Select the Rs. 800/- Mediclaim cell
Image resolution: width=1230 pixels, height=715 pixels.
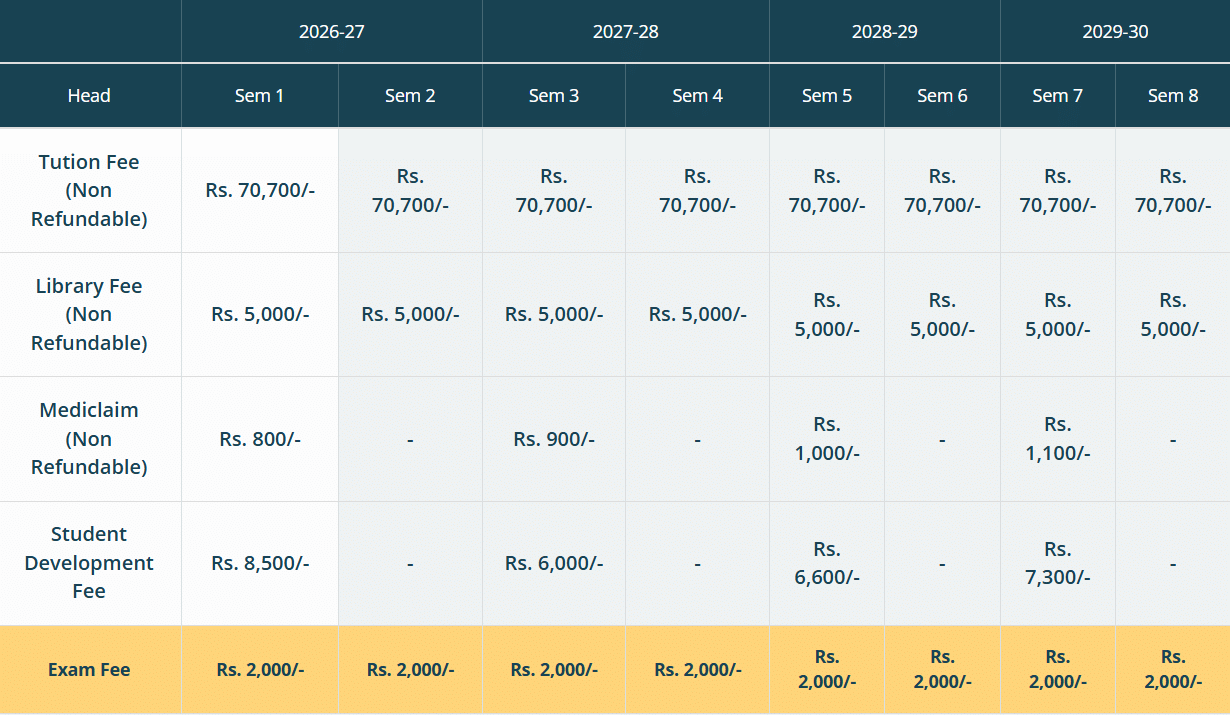[x=260, y=438]
